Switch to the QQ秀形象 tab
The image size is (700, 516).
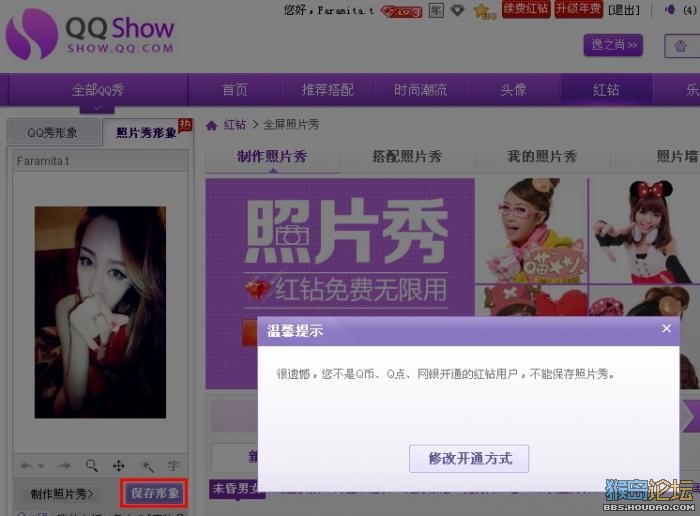(x=53, y=132)
